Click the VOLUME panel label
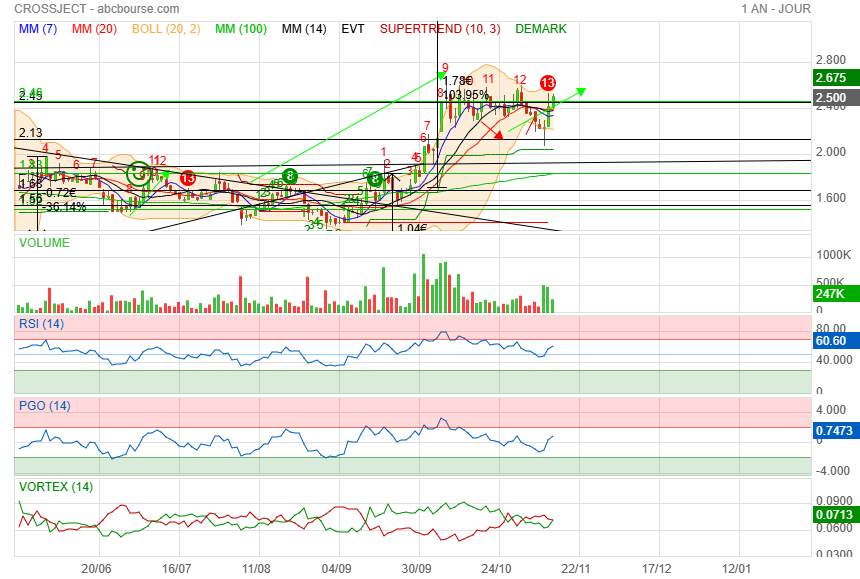Screen dimensions: 860x579 (45, 242)
